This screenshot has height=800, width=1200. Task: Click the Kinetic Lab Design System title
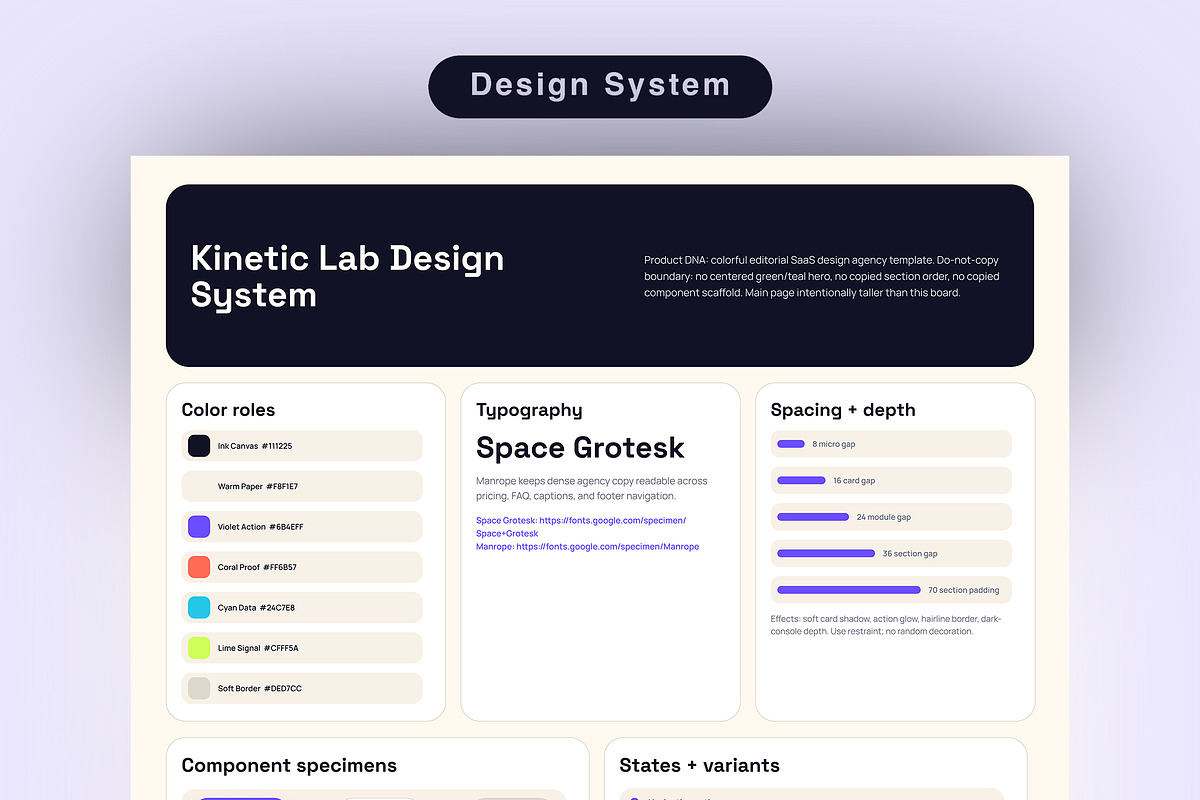347,276
